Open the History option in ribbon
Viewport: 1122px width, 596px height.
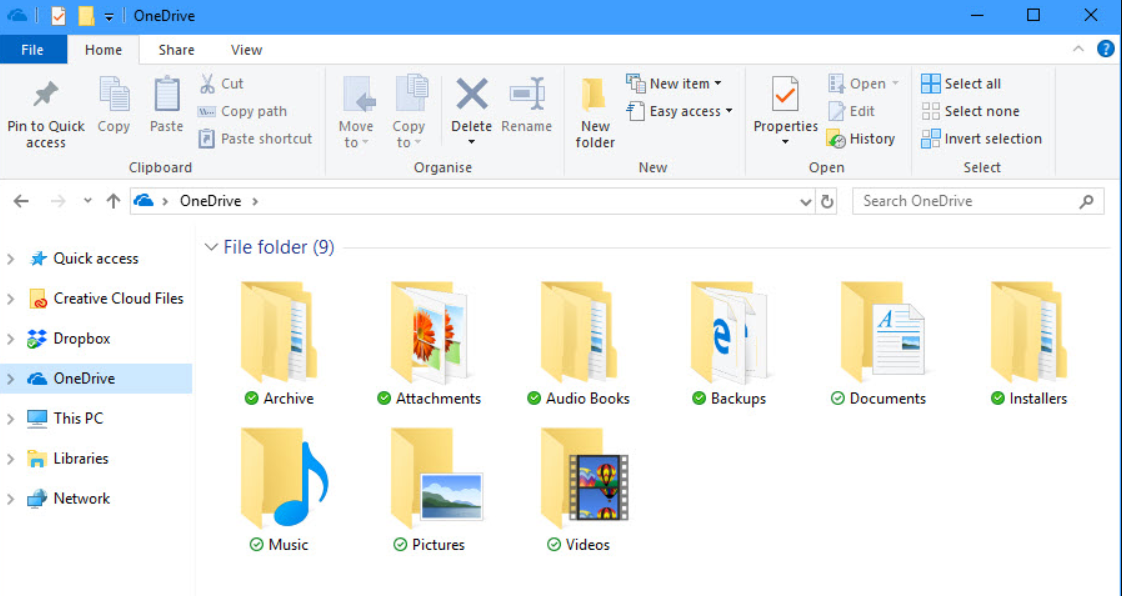tap(861, 139)
